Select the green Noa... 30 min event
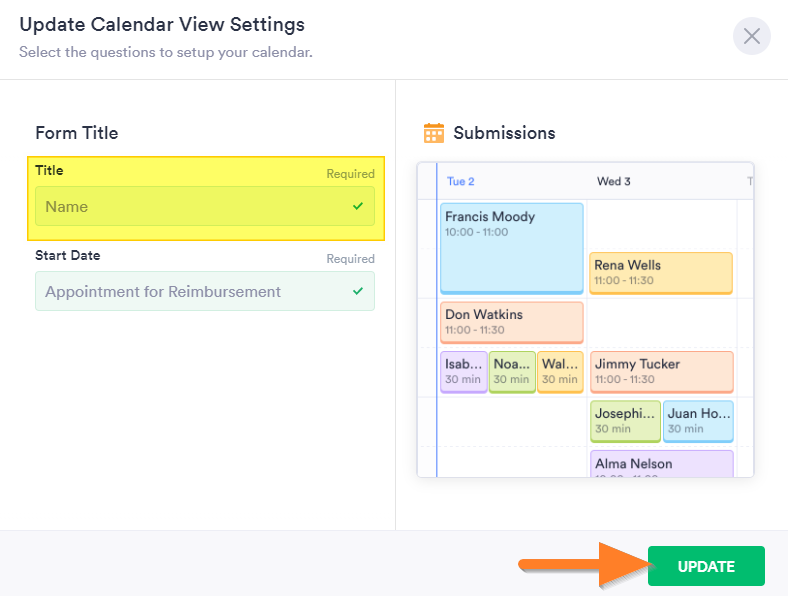The width and height of the screenshot is (788, 596). (512, 372)
